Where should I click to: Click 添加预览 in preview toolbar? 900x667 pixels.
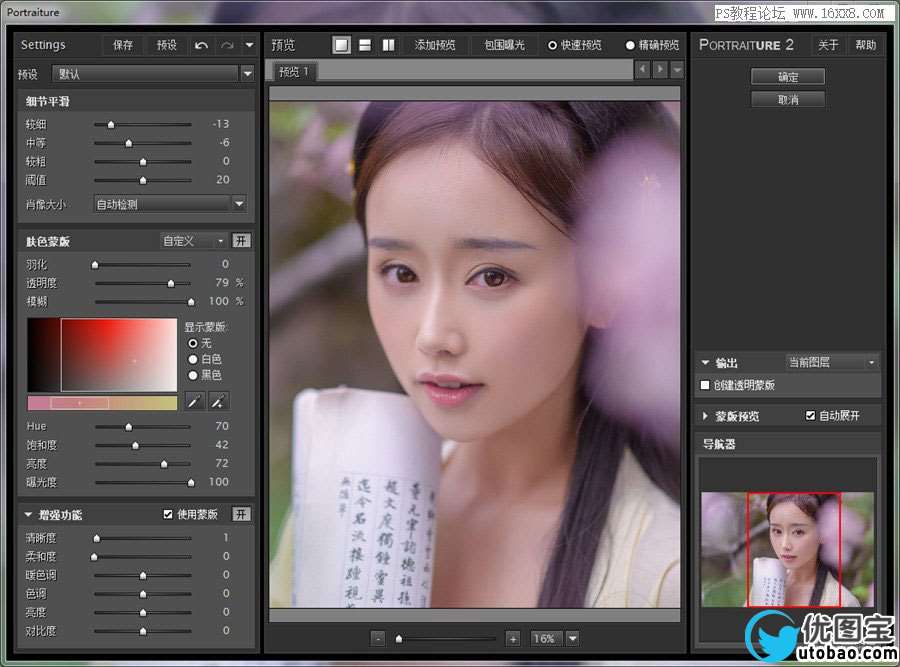pyautogui.click(x=435, y=45)
